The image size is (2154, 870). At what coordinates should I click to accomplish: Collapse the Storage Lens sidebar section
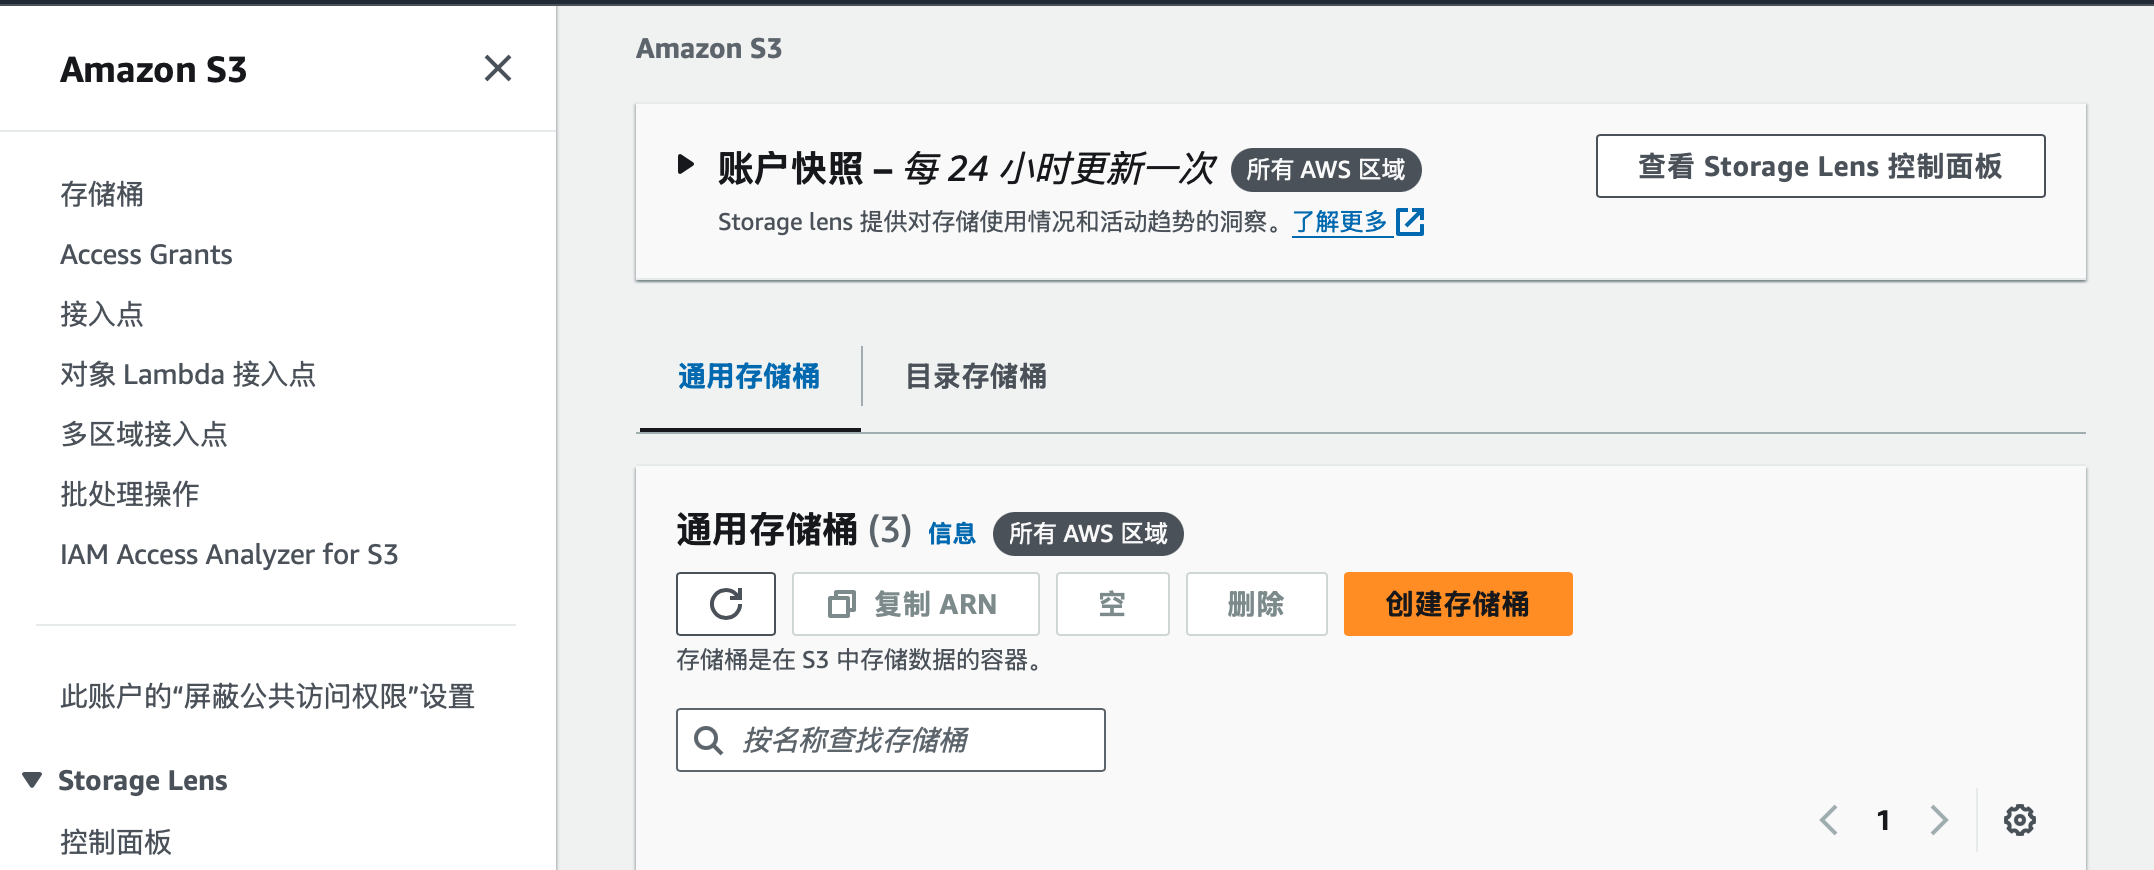(x=32, y=780)
